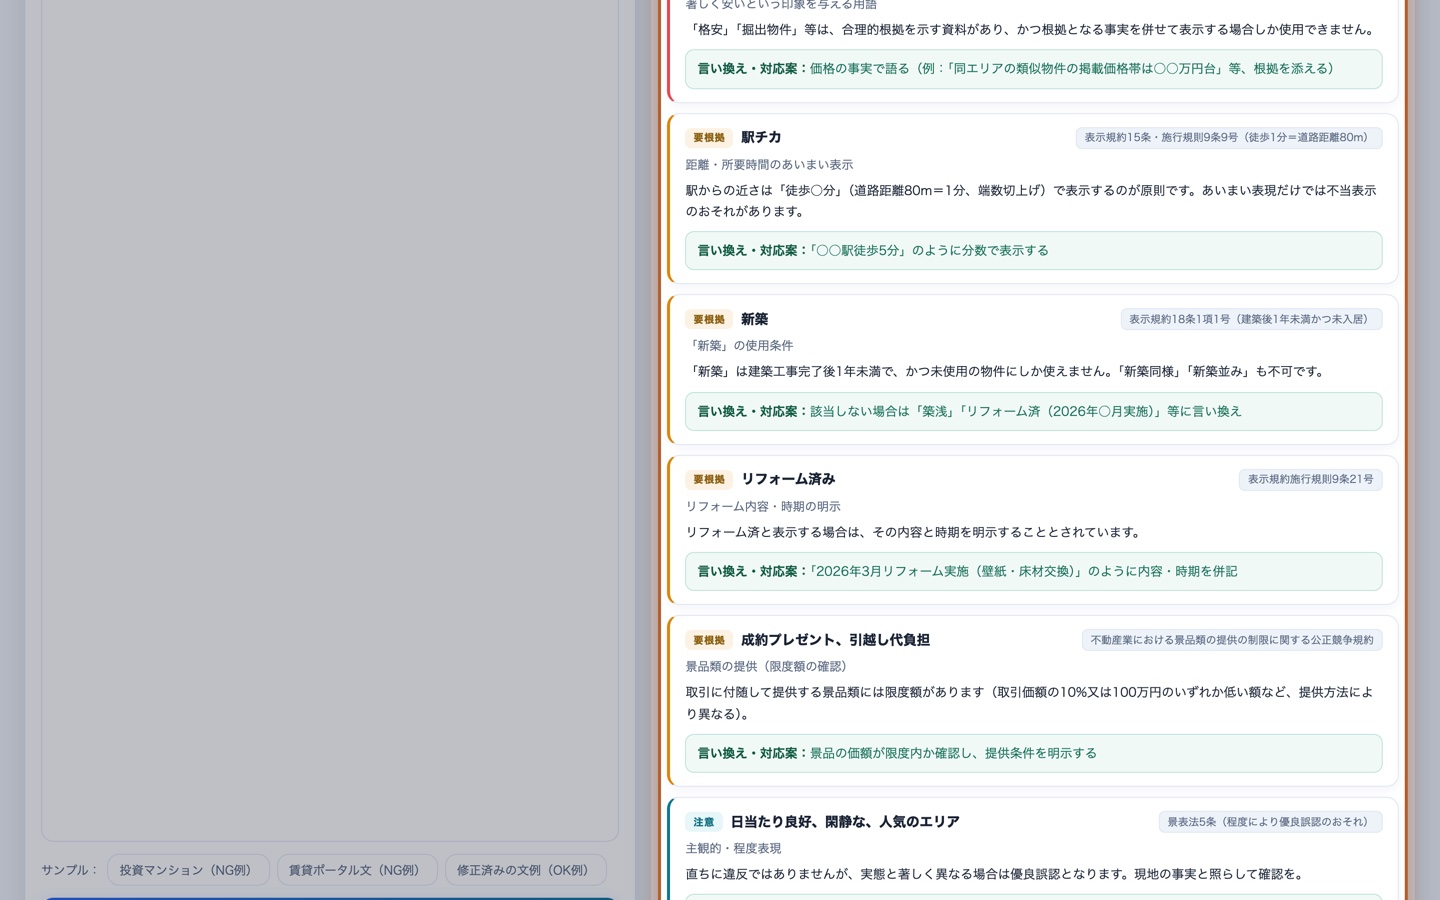Click the 「新築」は建築工事完了後1年未満 description sentence
1440x900 pixels.
point(1008,372)
